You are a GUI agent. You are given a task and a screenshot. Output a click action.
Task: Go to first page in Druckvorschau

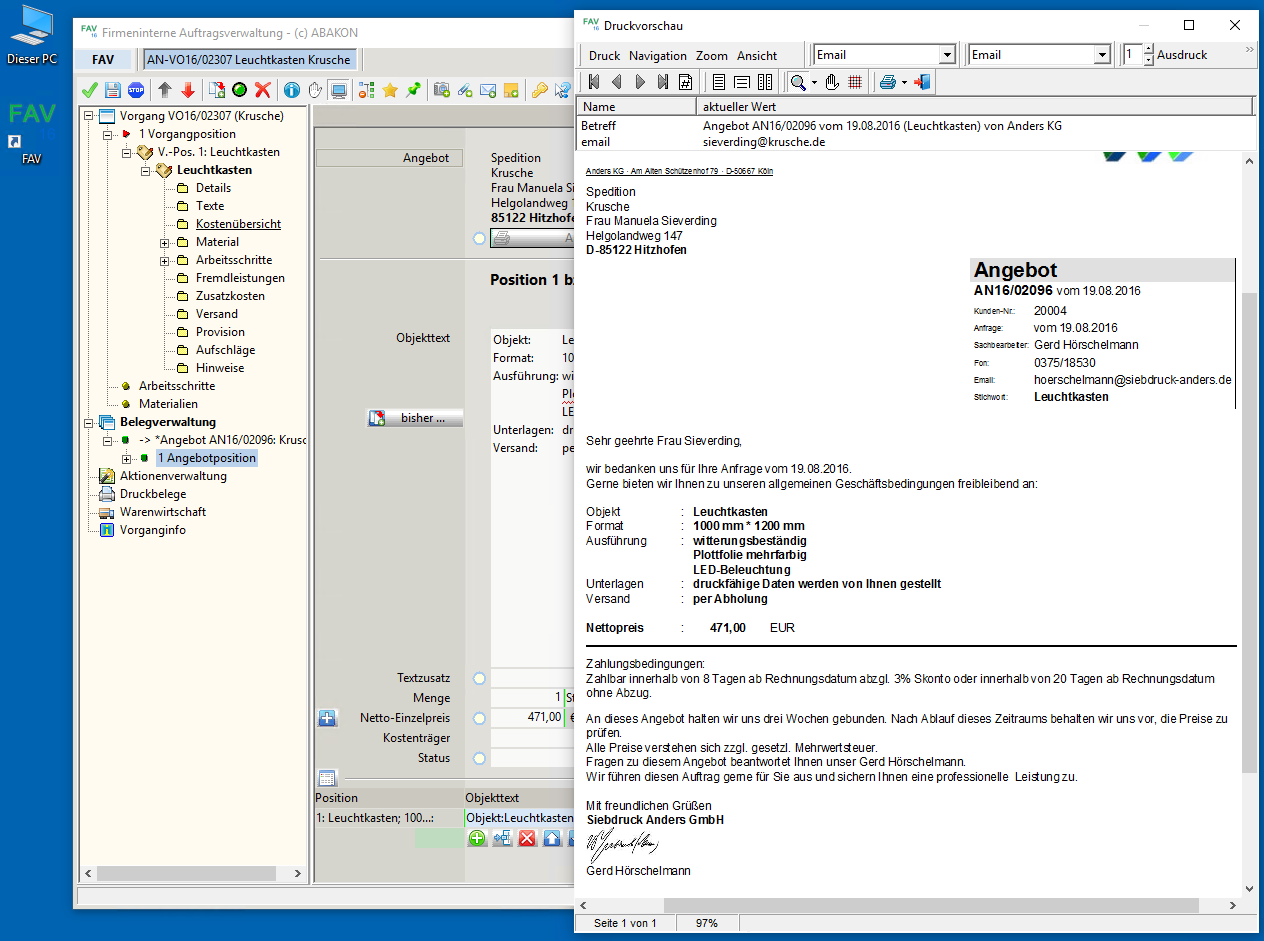594,82
